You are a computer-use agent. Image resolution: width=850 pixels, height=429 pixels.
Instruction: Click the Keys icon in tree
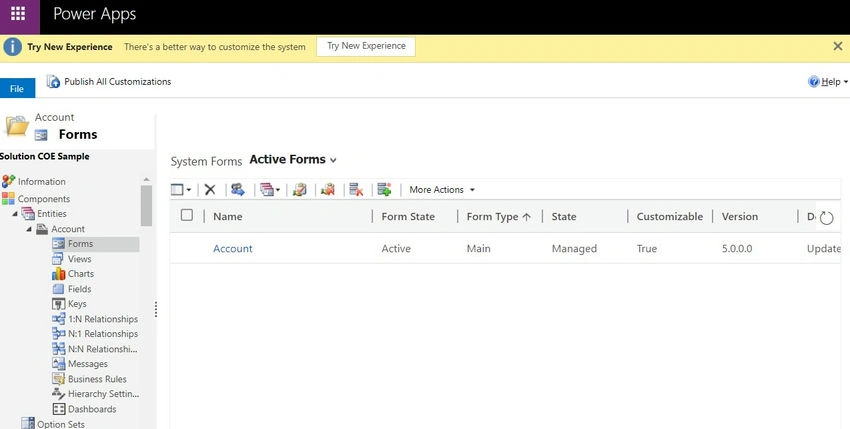[58, 304]
